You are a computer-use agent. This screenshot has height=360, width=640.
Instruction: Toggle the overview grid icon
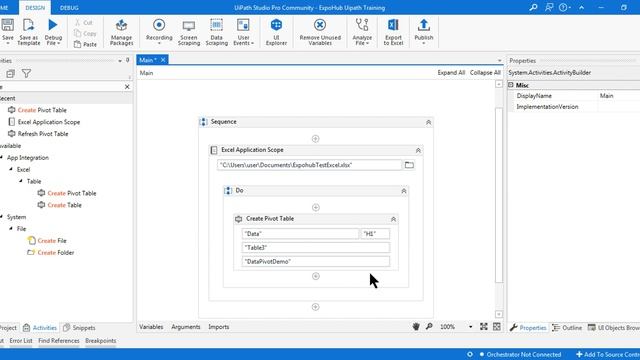[497, 327]
